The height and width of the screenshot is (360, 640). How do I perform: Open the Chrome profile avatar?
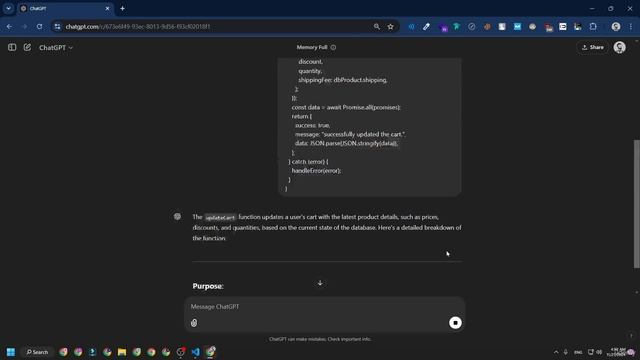[616, 27]
